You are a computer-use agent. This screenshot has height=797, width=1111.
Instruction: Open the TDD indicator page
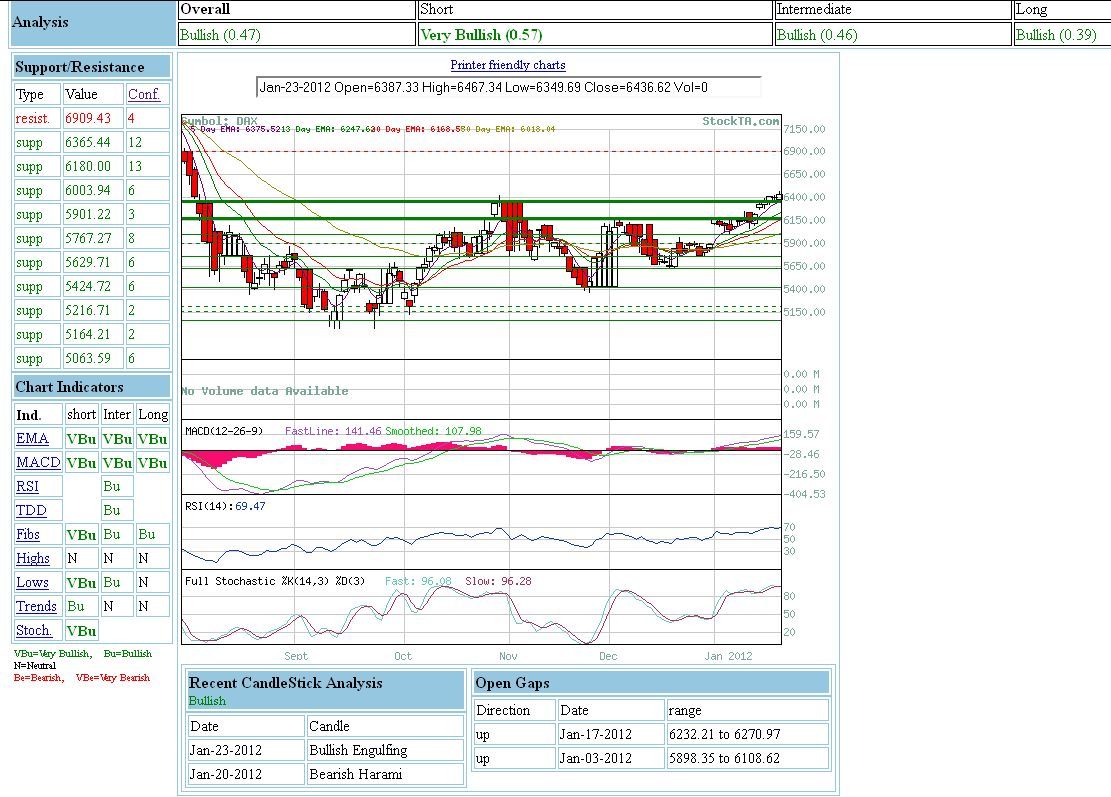(x=30, y=510)
